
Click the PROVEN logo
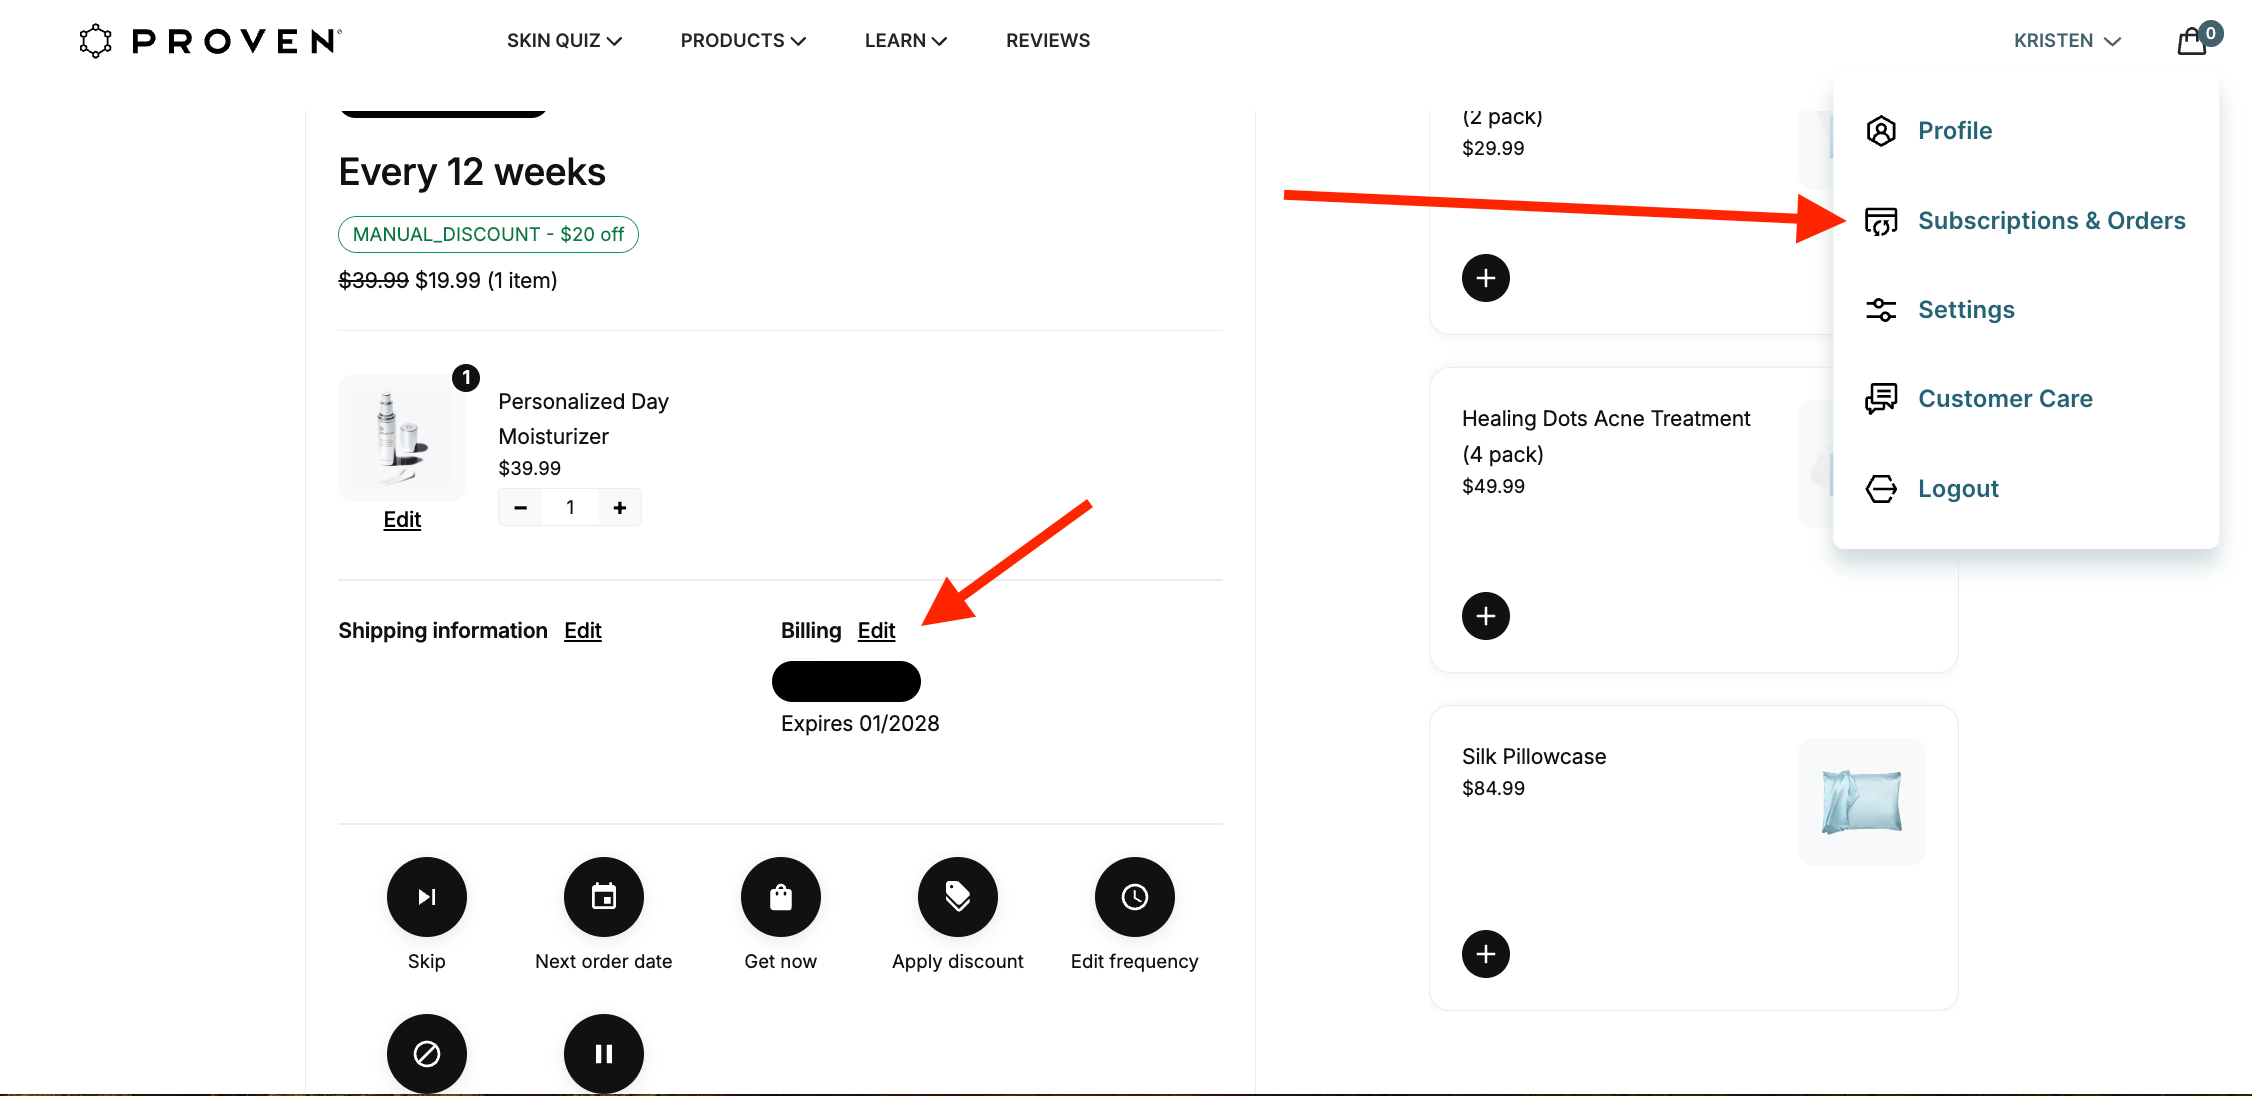point(211,41)
